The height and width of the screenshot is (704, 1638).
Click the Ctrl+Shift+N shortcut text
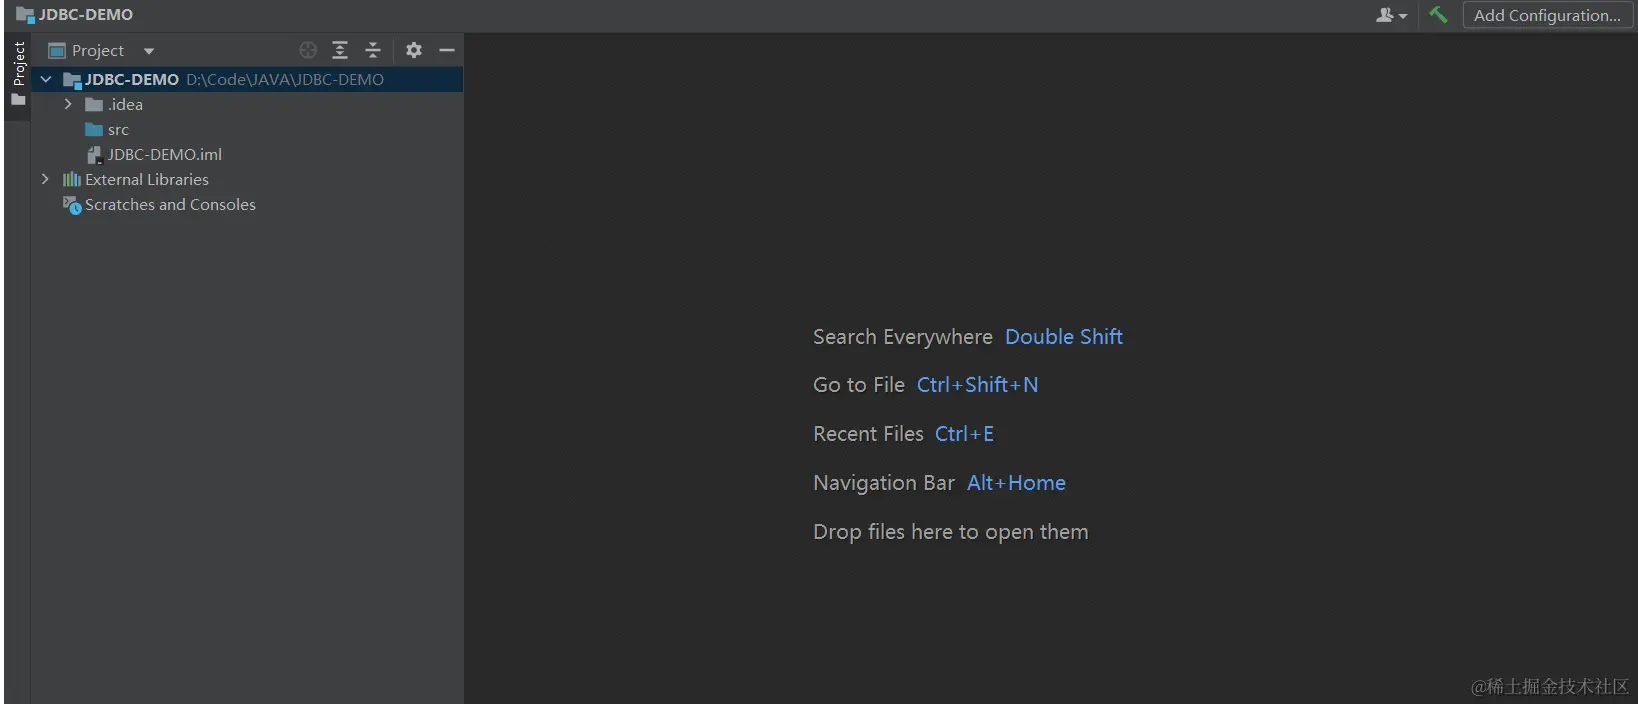977,385
